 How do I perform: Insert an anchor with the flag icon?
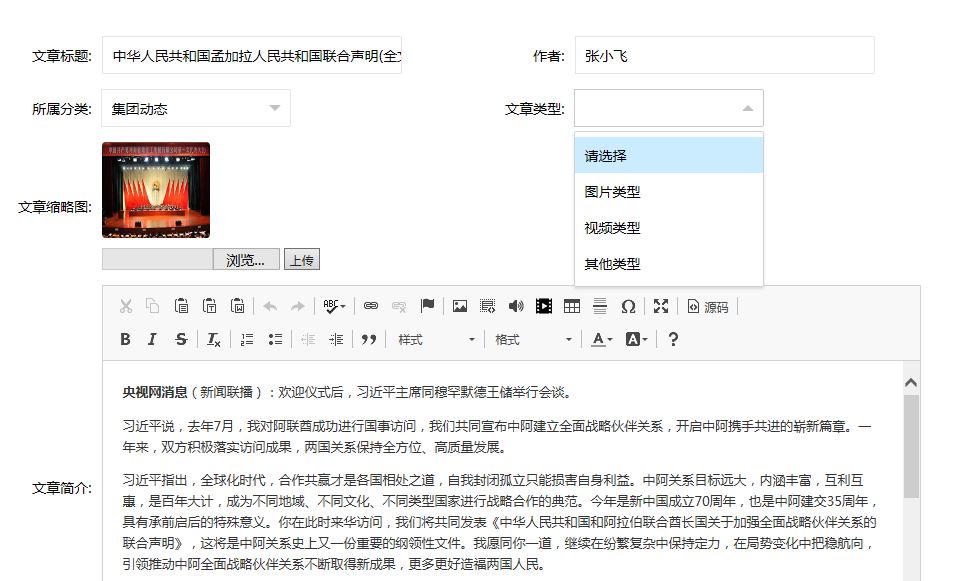[x=427, y=307]
